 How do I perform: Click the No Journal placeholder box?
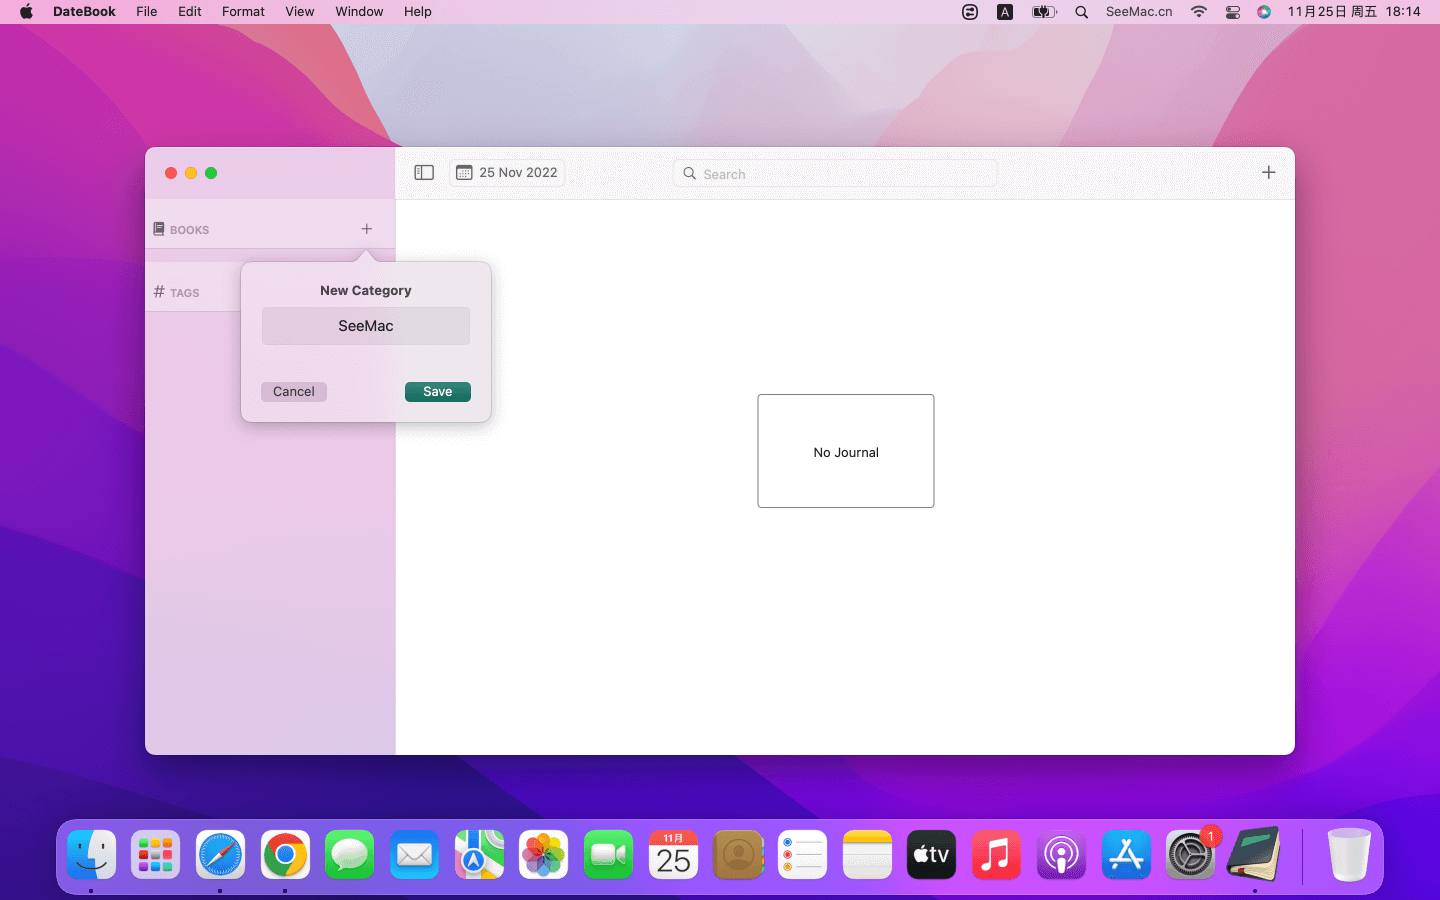pyautogui.click(x=846, y=451)
